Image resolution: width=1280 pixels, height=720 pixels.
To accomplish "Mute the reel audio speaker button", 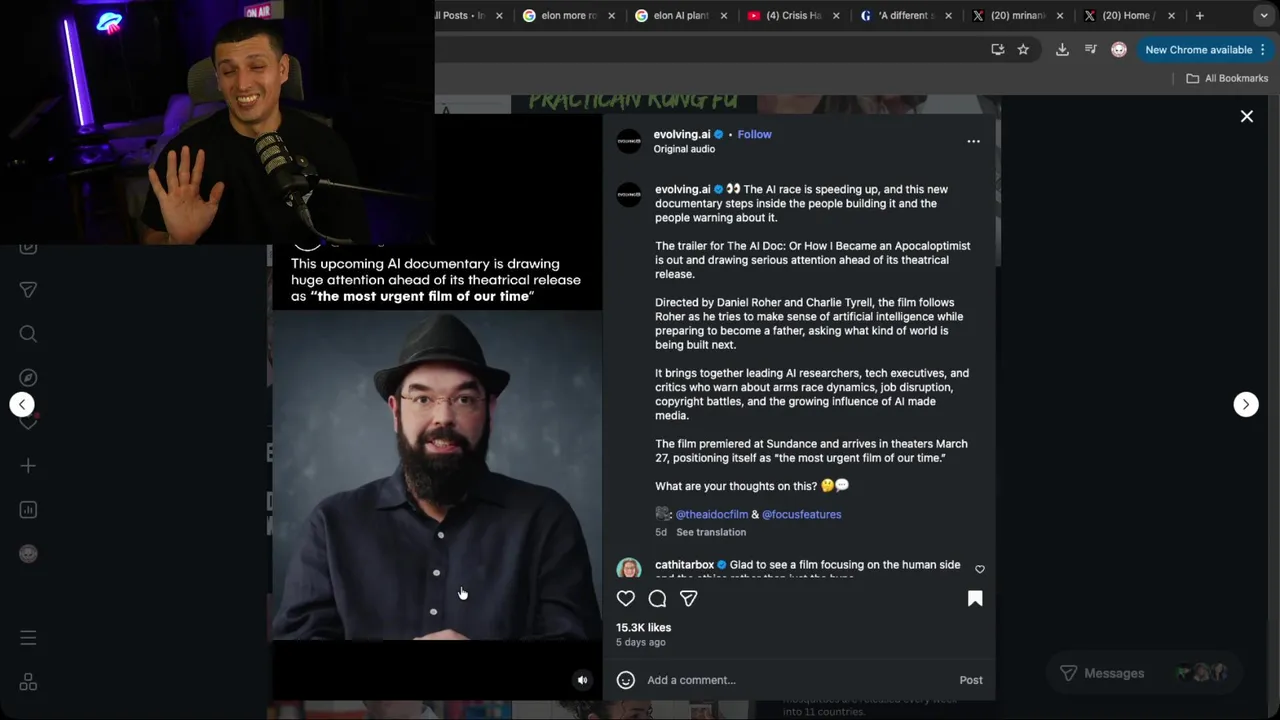I will click(x=582, y=680).
